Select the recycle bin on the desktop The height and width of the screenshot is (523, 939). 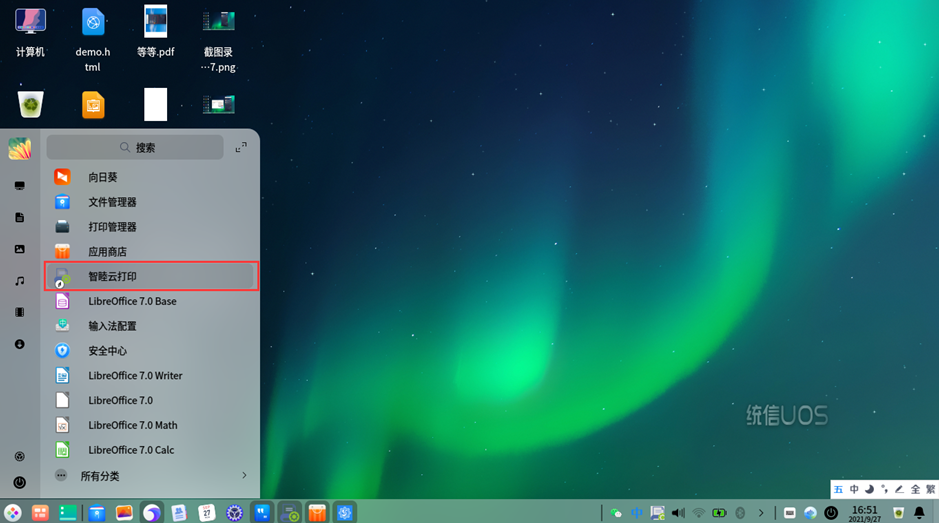31,105
